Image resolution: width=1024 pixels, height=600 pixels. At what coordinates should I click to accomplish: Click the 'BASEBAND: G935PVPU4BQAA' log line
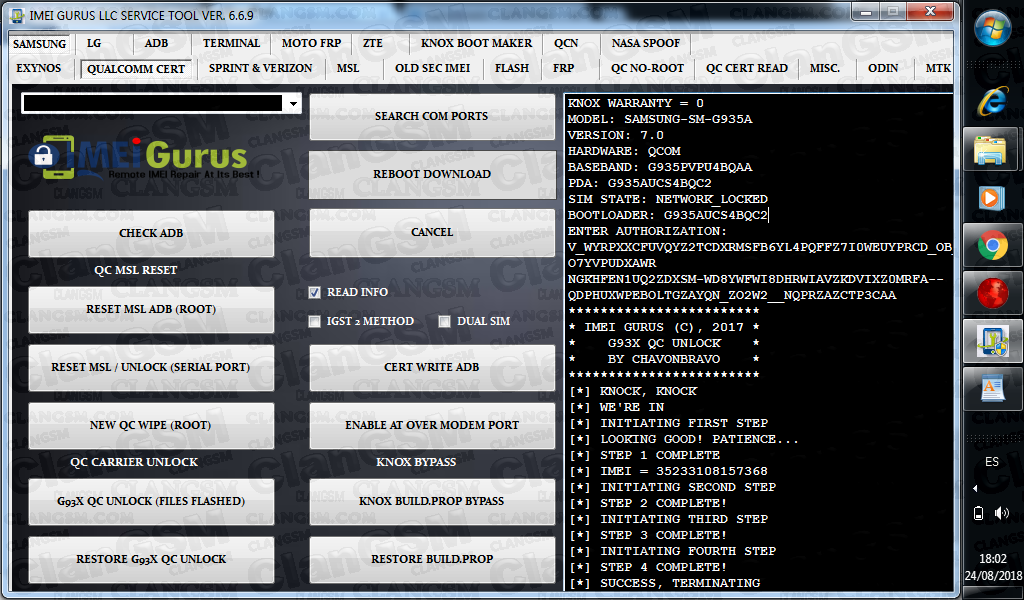(660, 167)
